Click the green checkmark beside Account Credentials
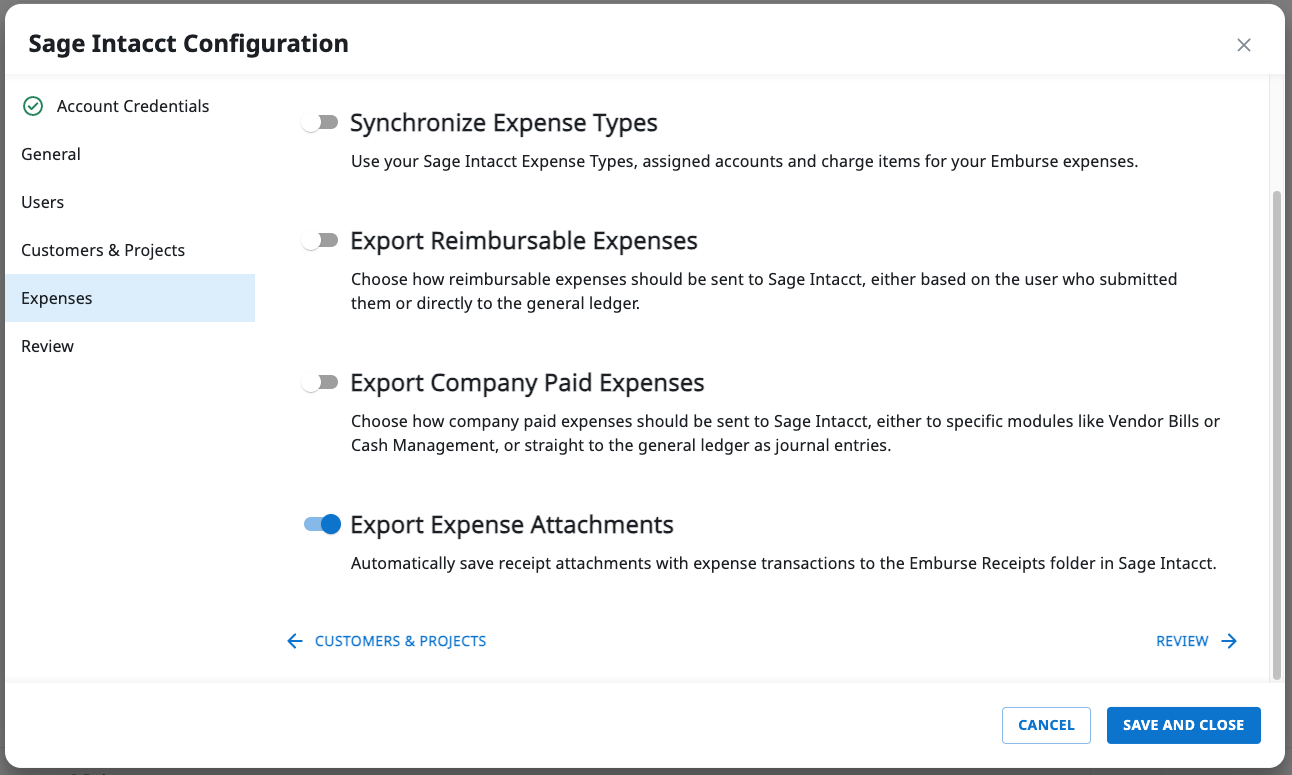This screenshot has height=775, width=1292. pyautogui.click(x=33, y=106)
